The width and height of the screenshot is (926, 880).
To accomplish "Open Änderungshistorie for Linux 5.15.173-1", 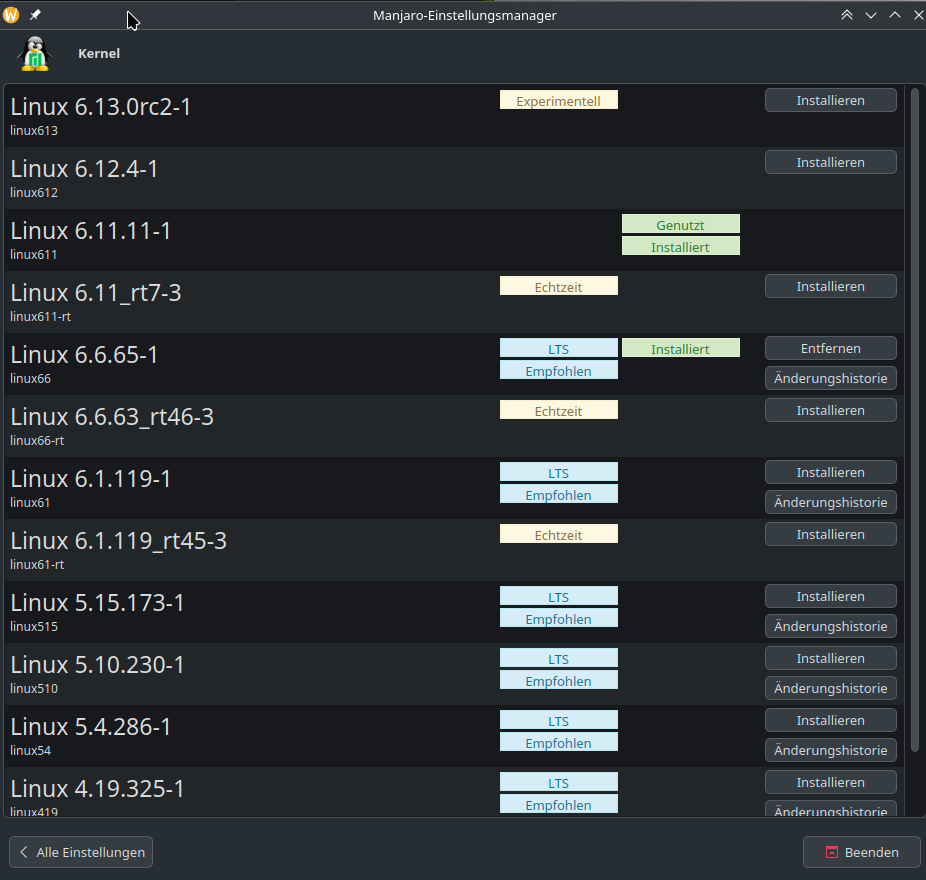I will (x=830, y=627).
